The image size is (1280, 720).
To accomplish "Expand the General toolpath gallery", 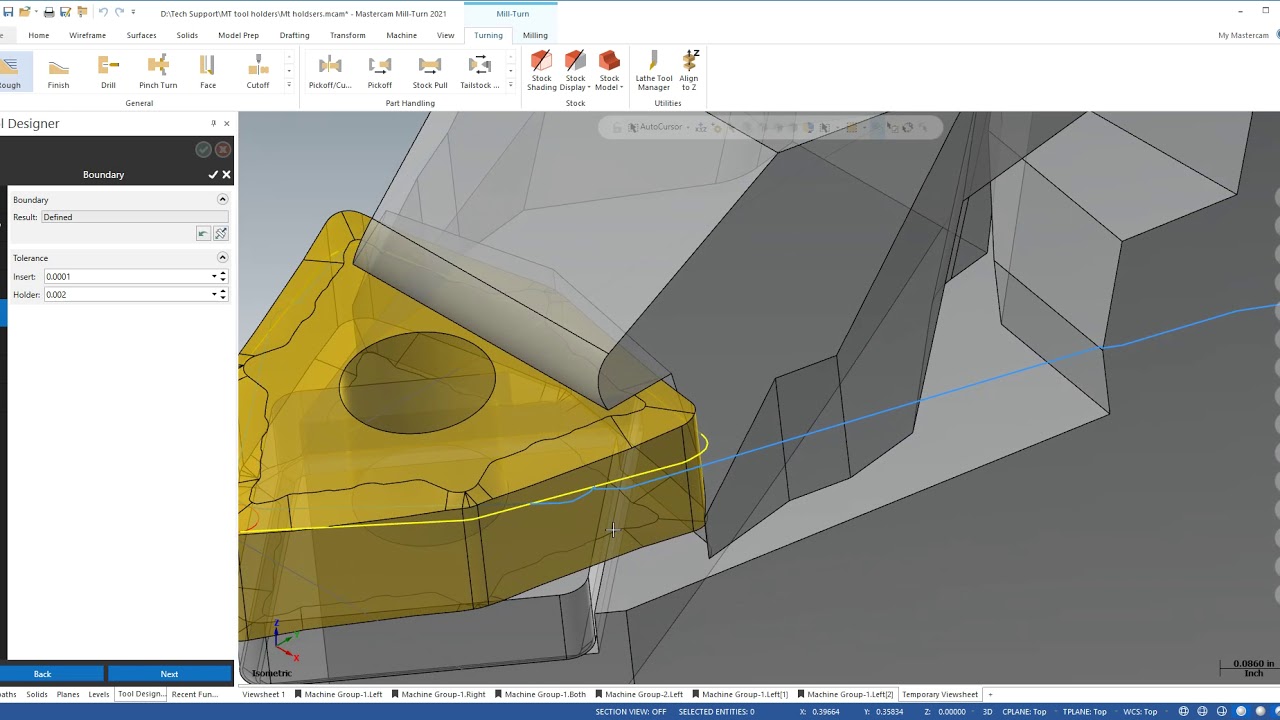I will point(289,85).
